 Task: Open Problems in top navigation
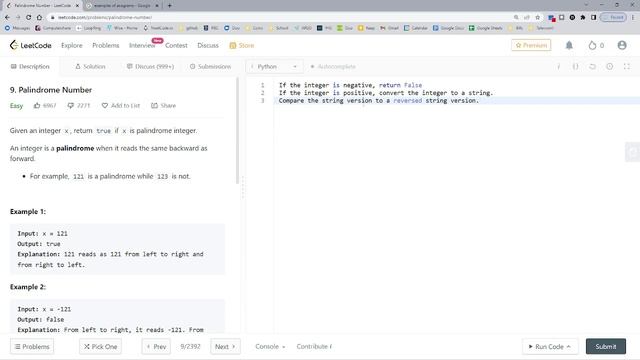(x=106, y=45)
